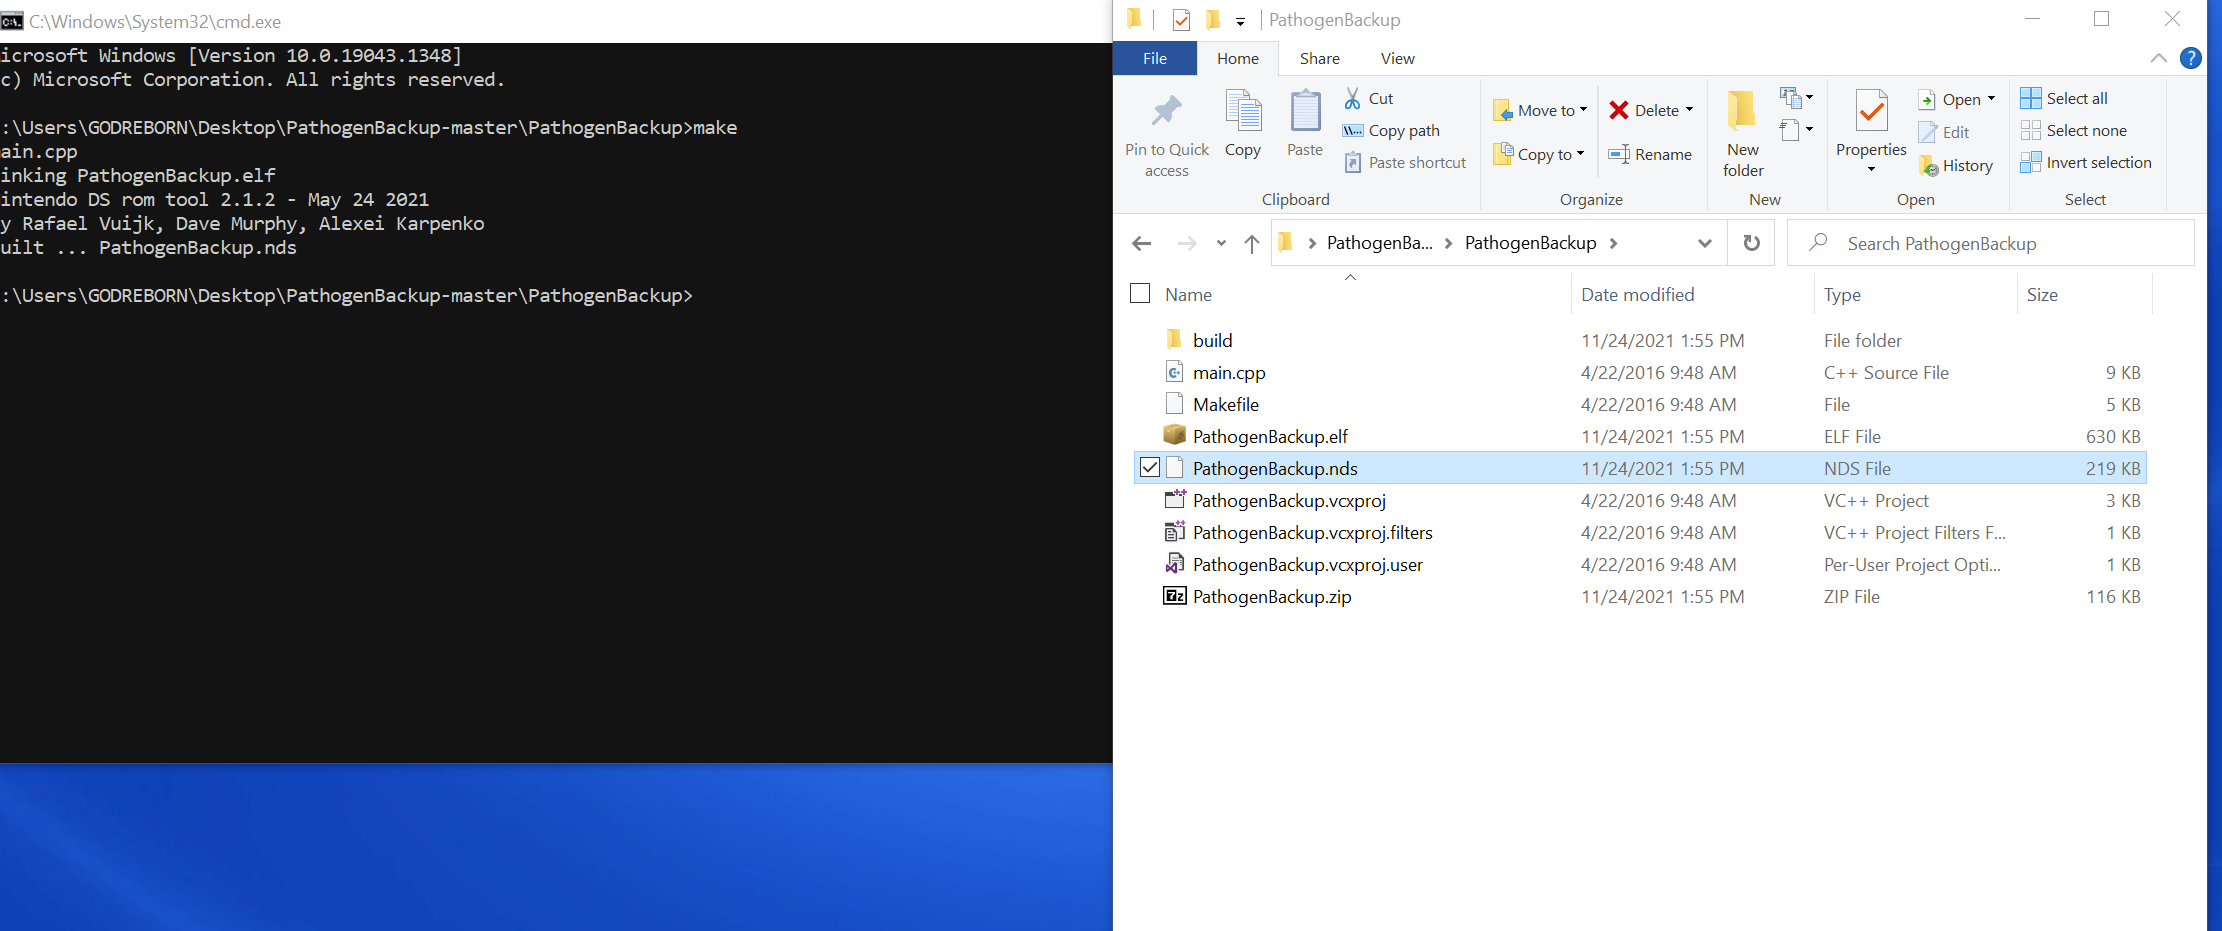Click the Select all icon
This screenshot has height=931, width=2222.
(2031, 98)
